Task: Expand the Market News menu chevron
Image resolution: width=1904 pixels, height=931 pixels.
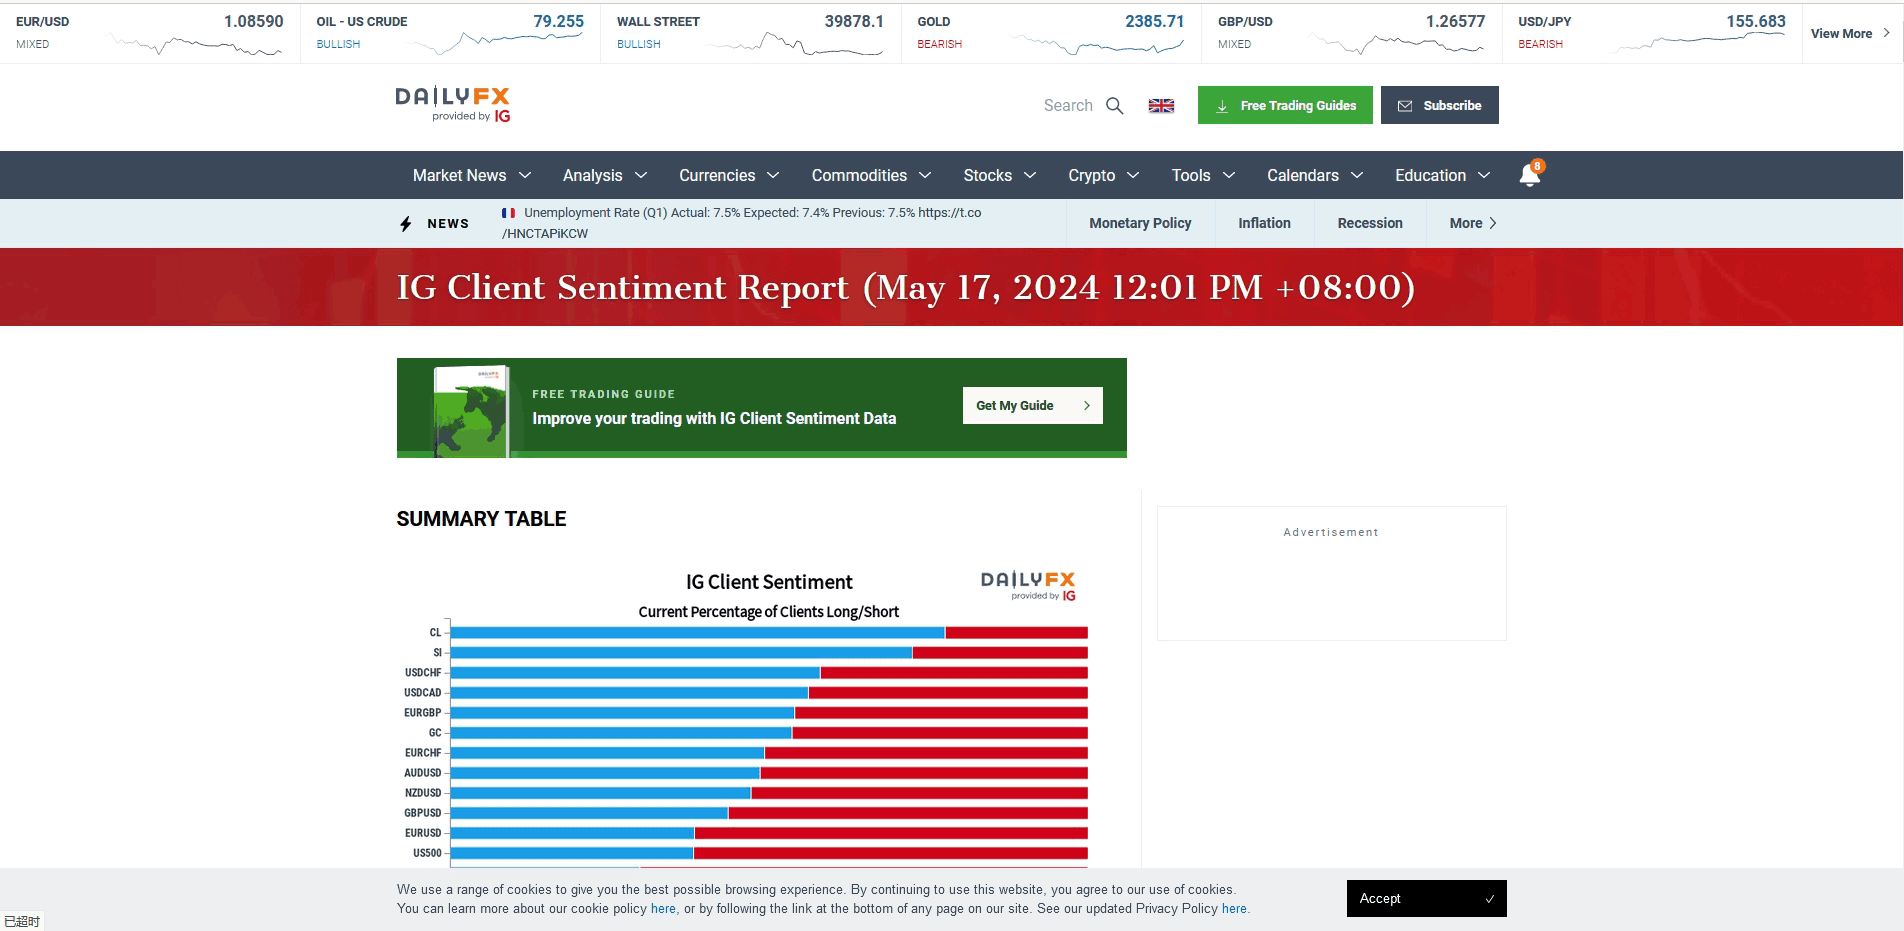Action: tap(525, 175)
